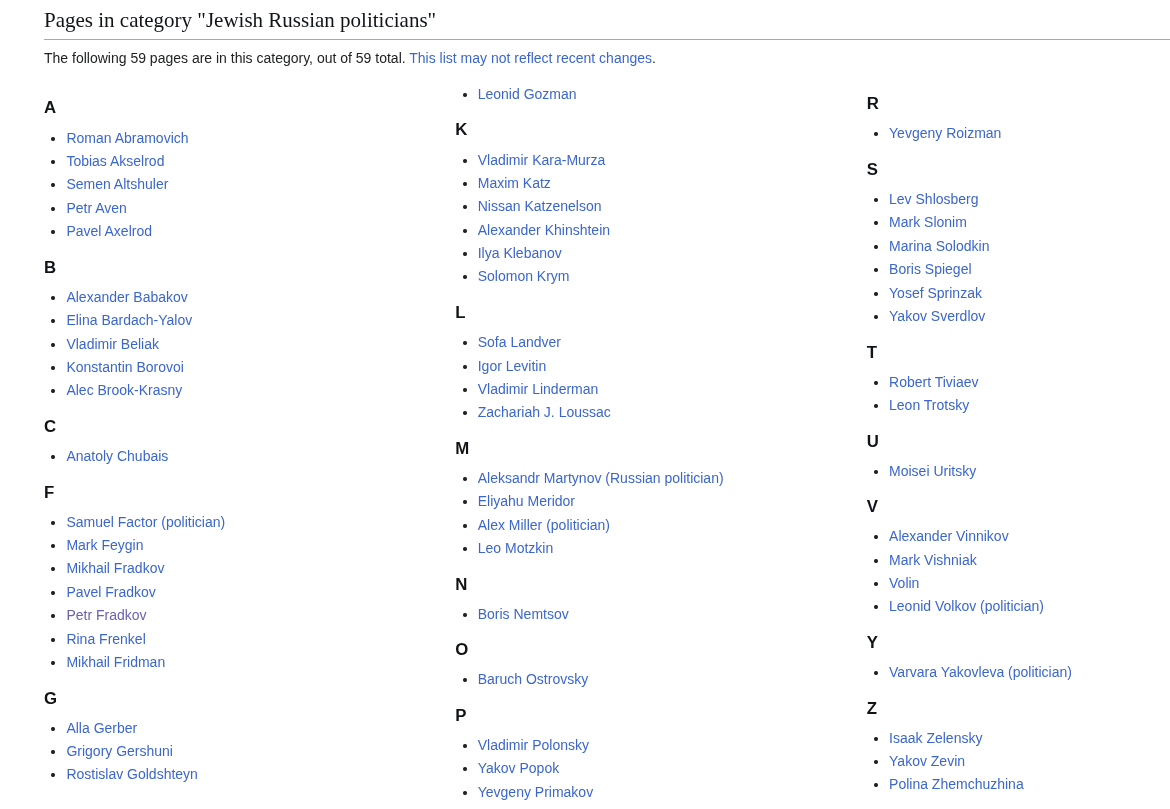The height and width of the screenshot is (809, 1170).
Task: Click Leon Trotsky link
Action: [x=929, y=405]
